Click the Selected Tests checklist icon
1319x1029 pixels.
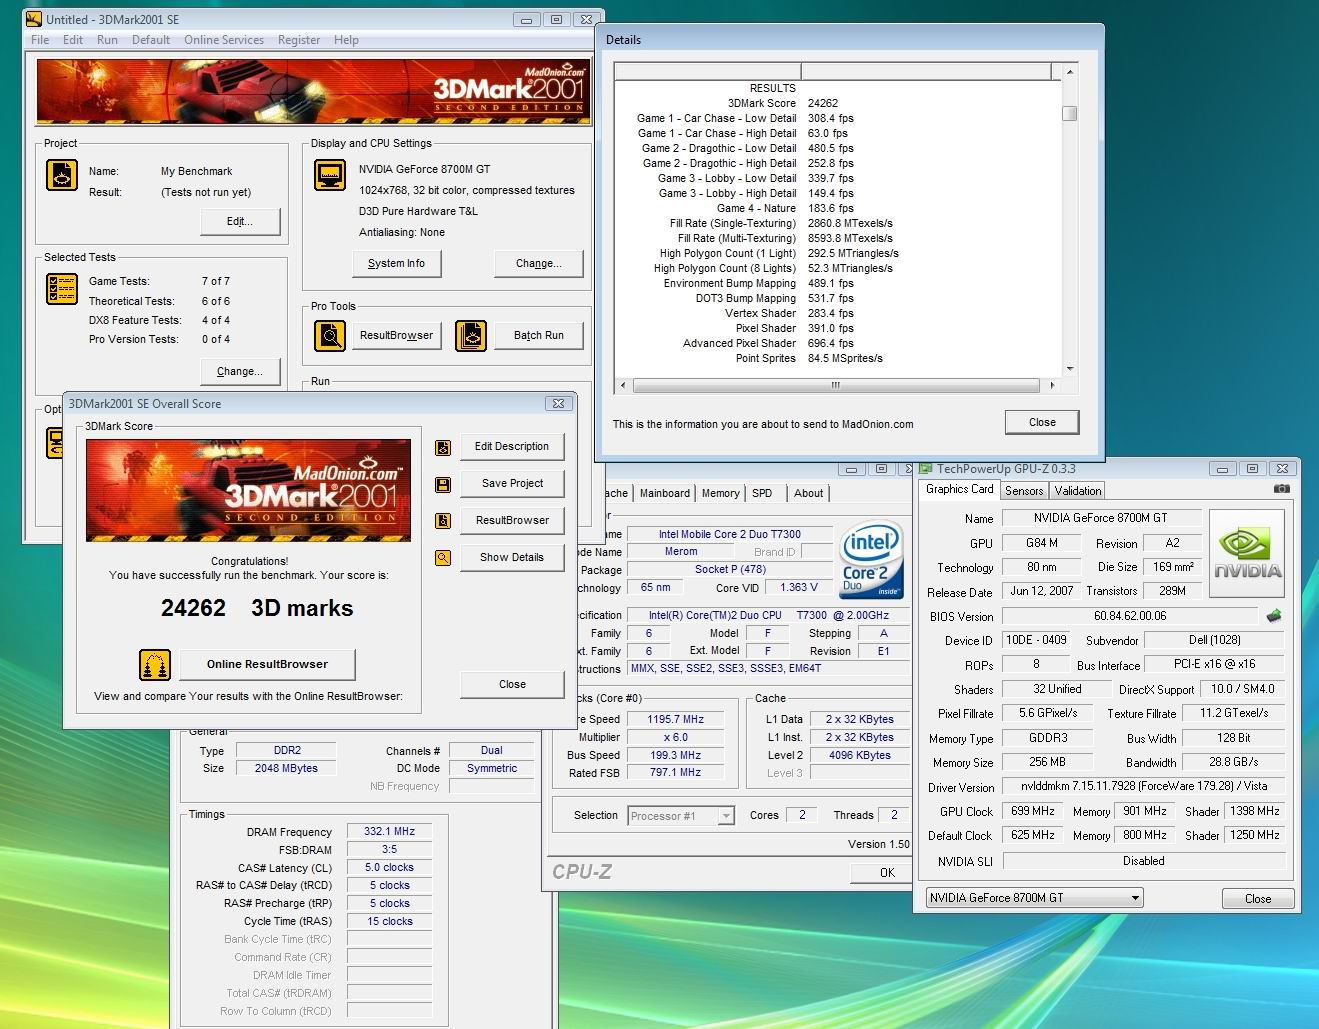(62, 288)
